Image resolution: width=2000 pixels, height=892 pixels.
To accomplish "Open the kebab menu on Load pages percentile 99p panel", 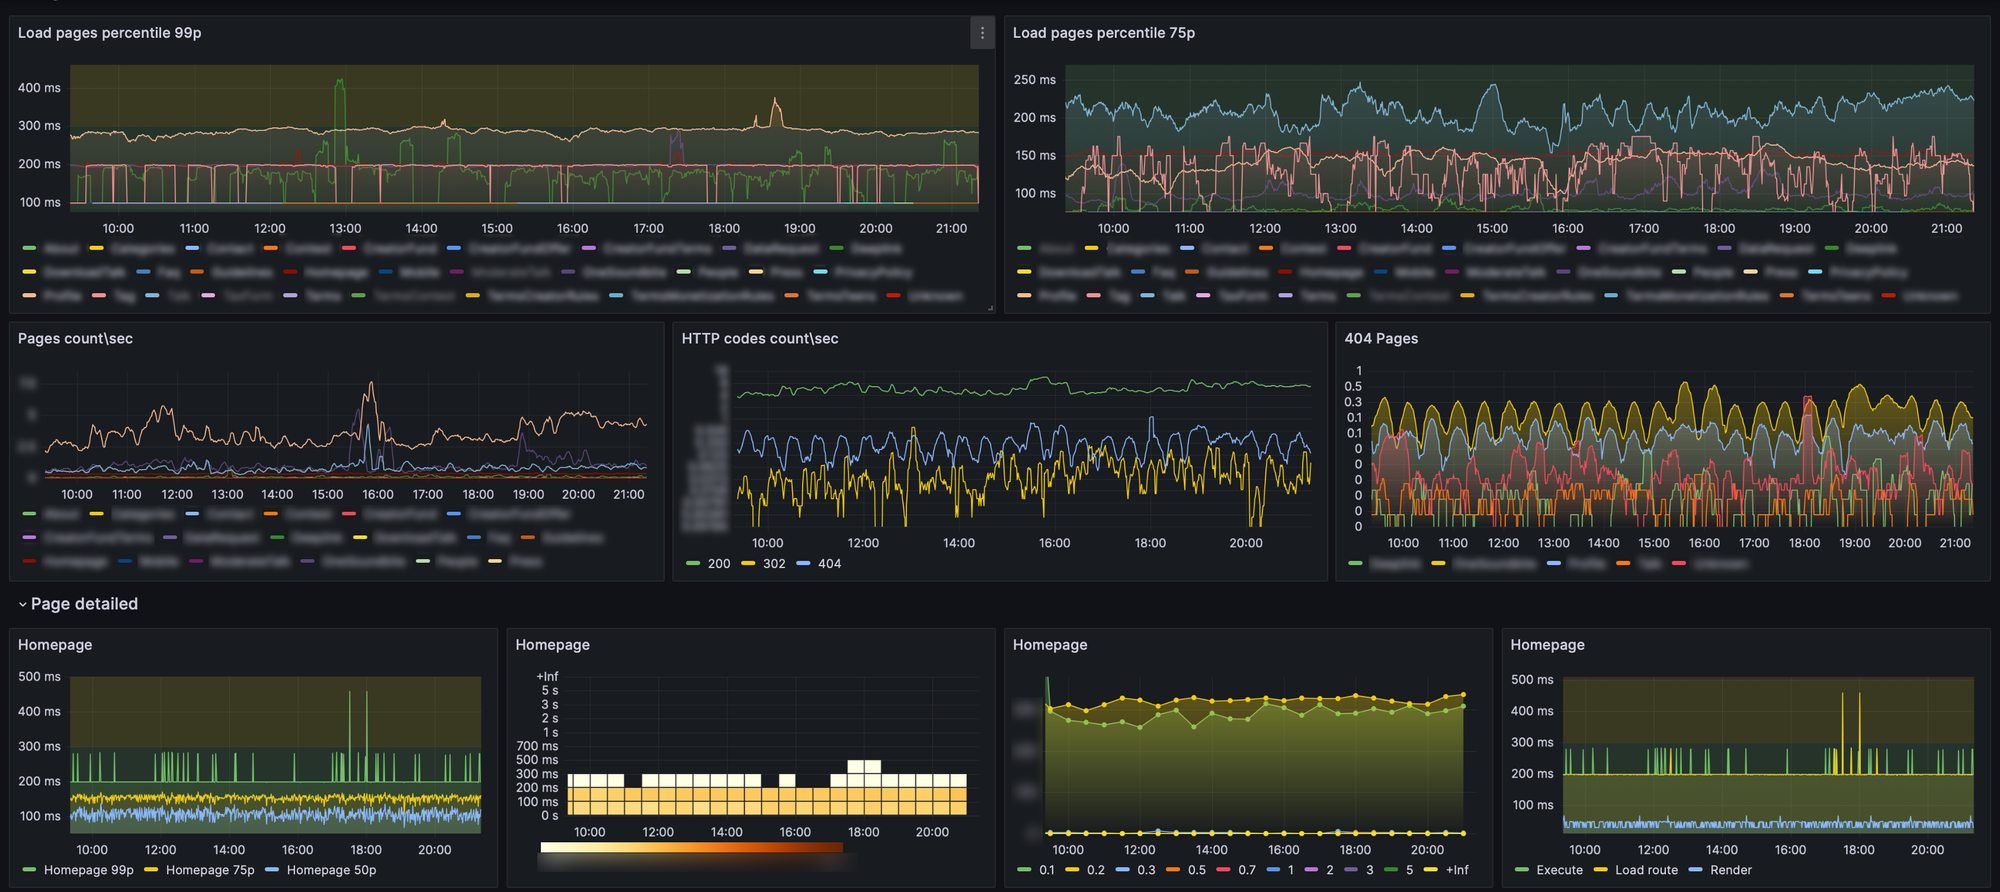I will click(982, 33).
